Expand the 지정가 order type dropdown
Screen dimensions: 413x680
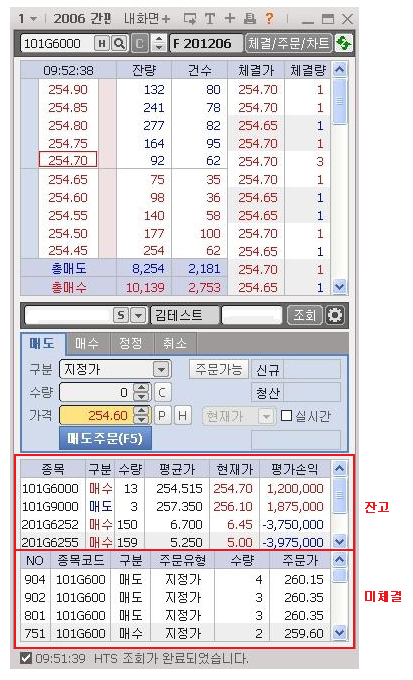[x=161, y=369]
